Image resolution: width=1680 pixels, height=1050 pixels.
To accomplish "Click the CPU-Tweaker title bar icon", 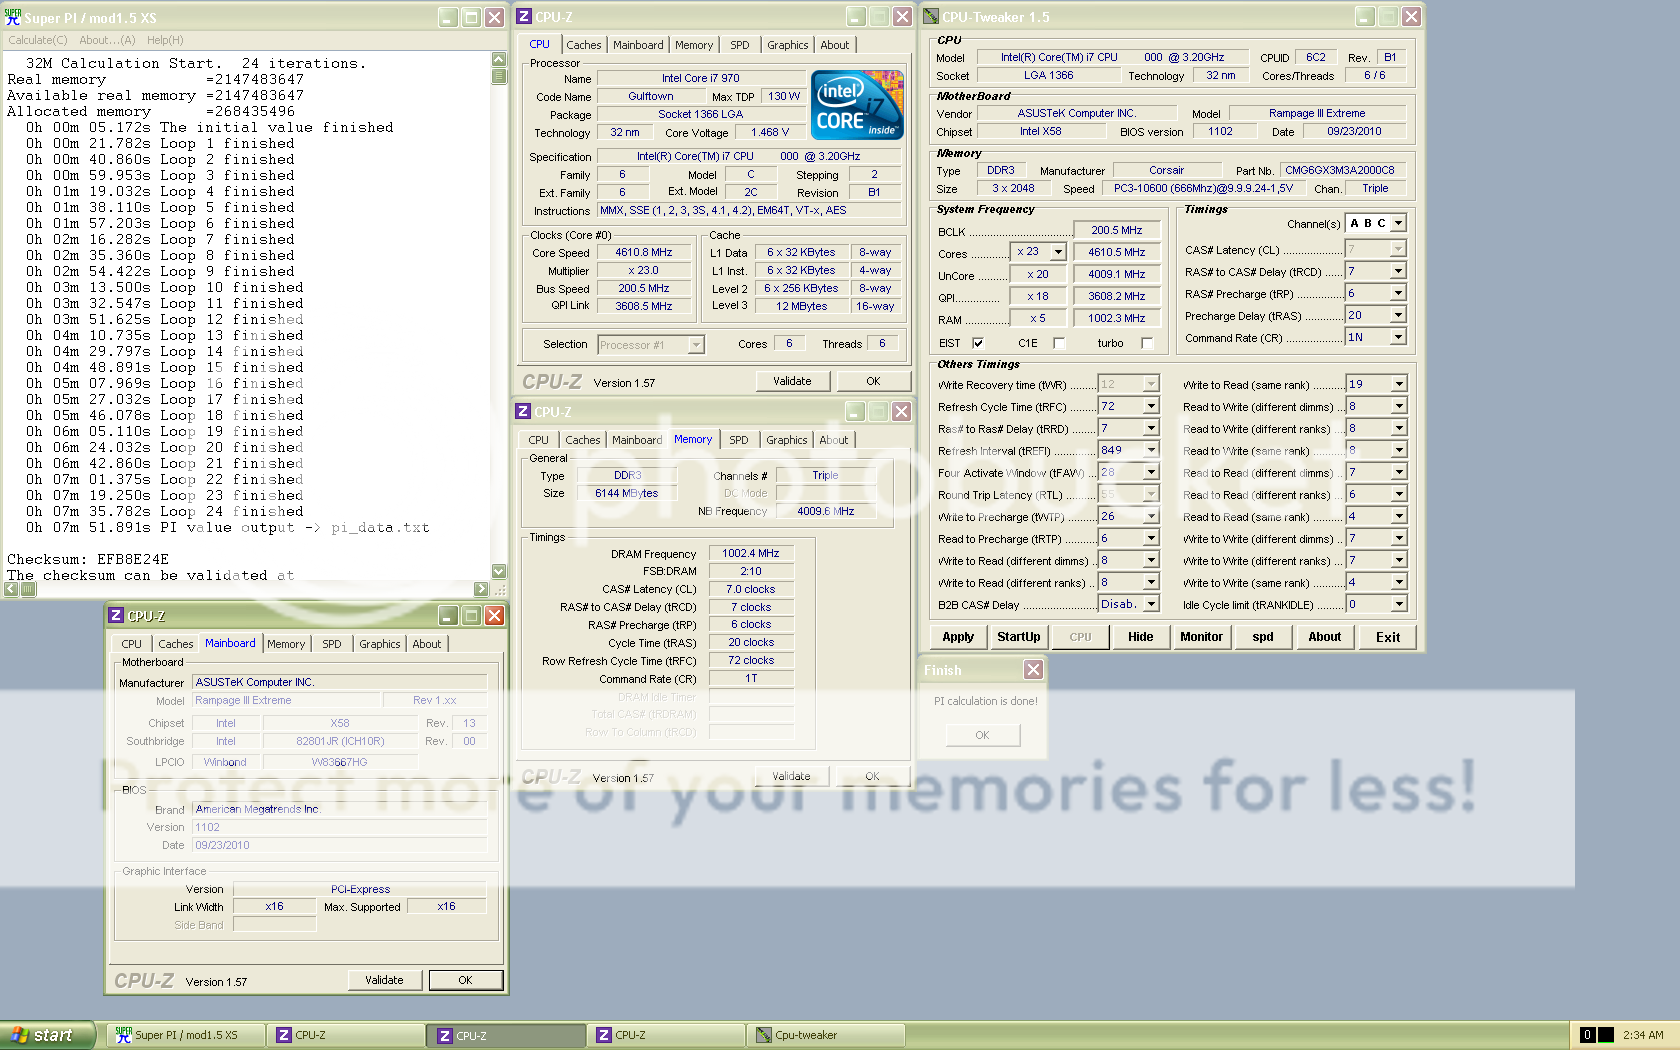I will [931, 16].
